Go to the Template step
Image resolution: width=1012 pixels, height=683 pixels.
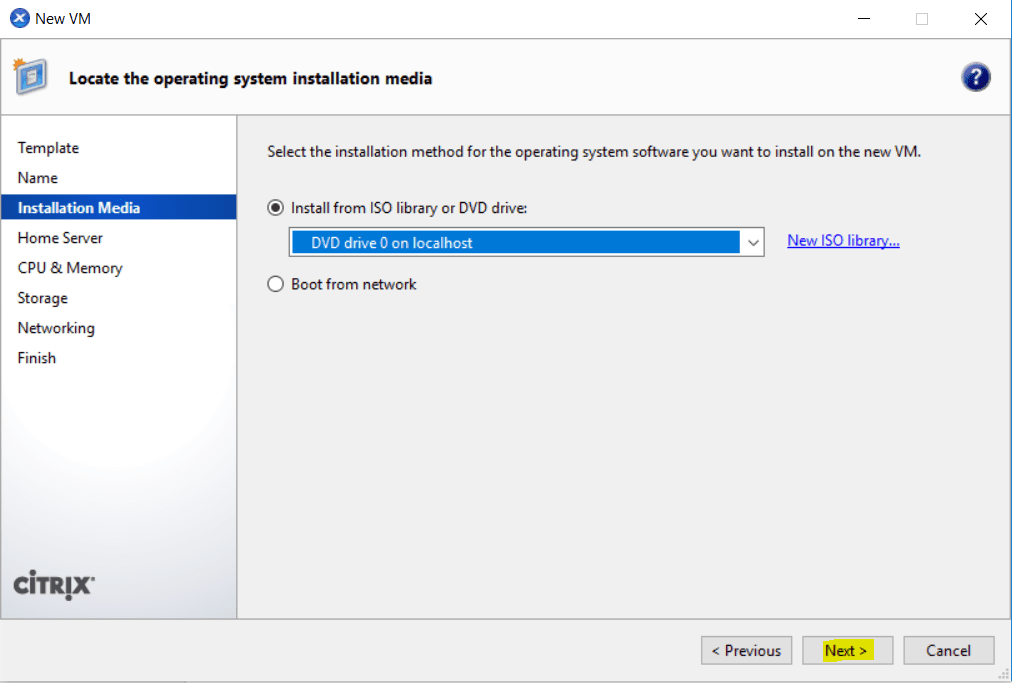48,147
